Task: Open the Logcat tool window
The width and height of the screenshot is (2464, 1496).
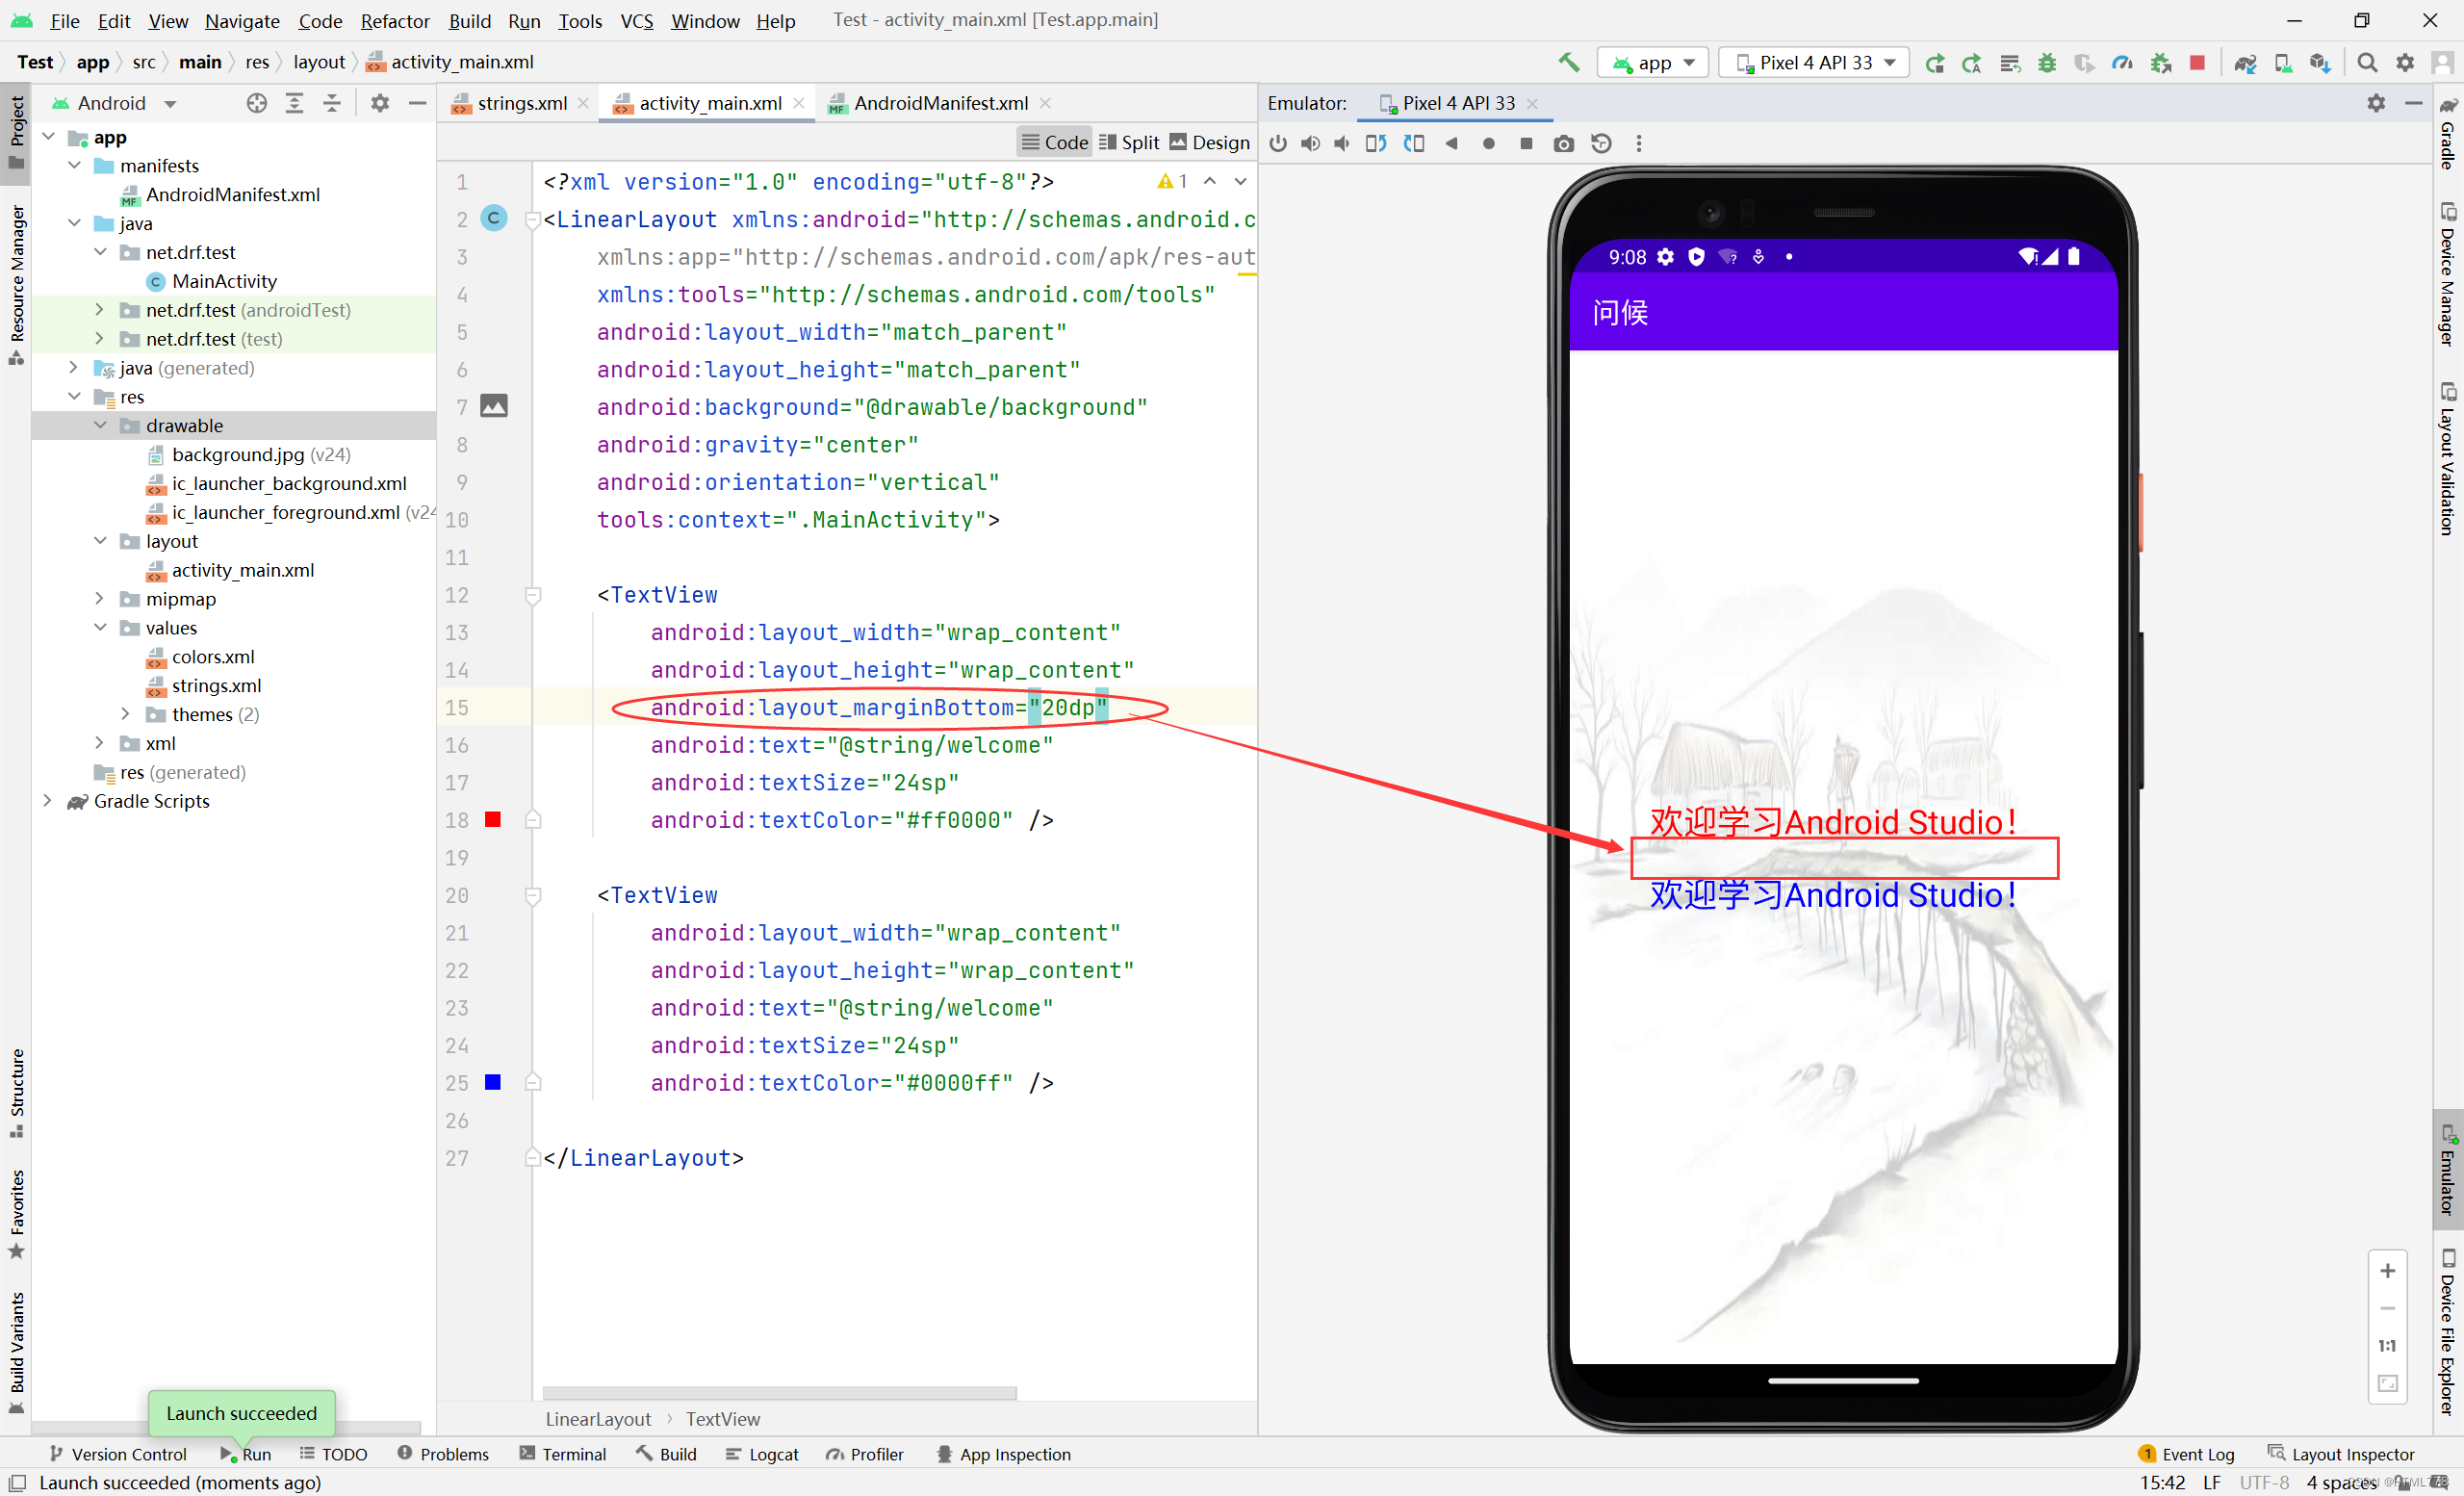Action: coord(762,1454)
